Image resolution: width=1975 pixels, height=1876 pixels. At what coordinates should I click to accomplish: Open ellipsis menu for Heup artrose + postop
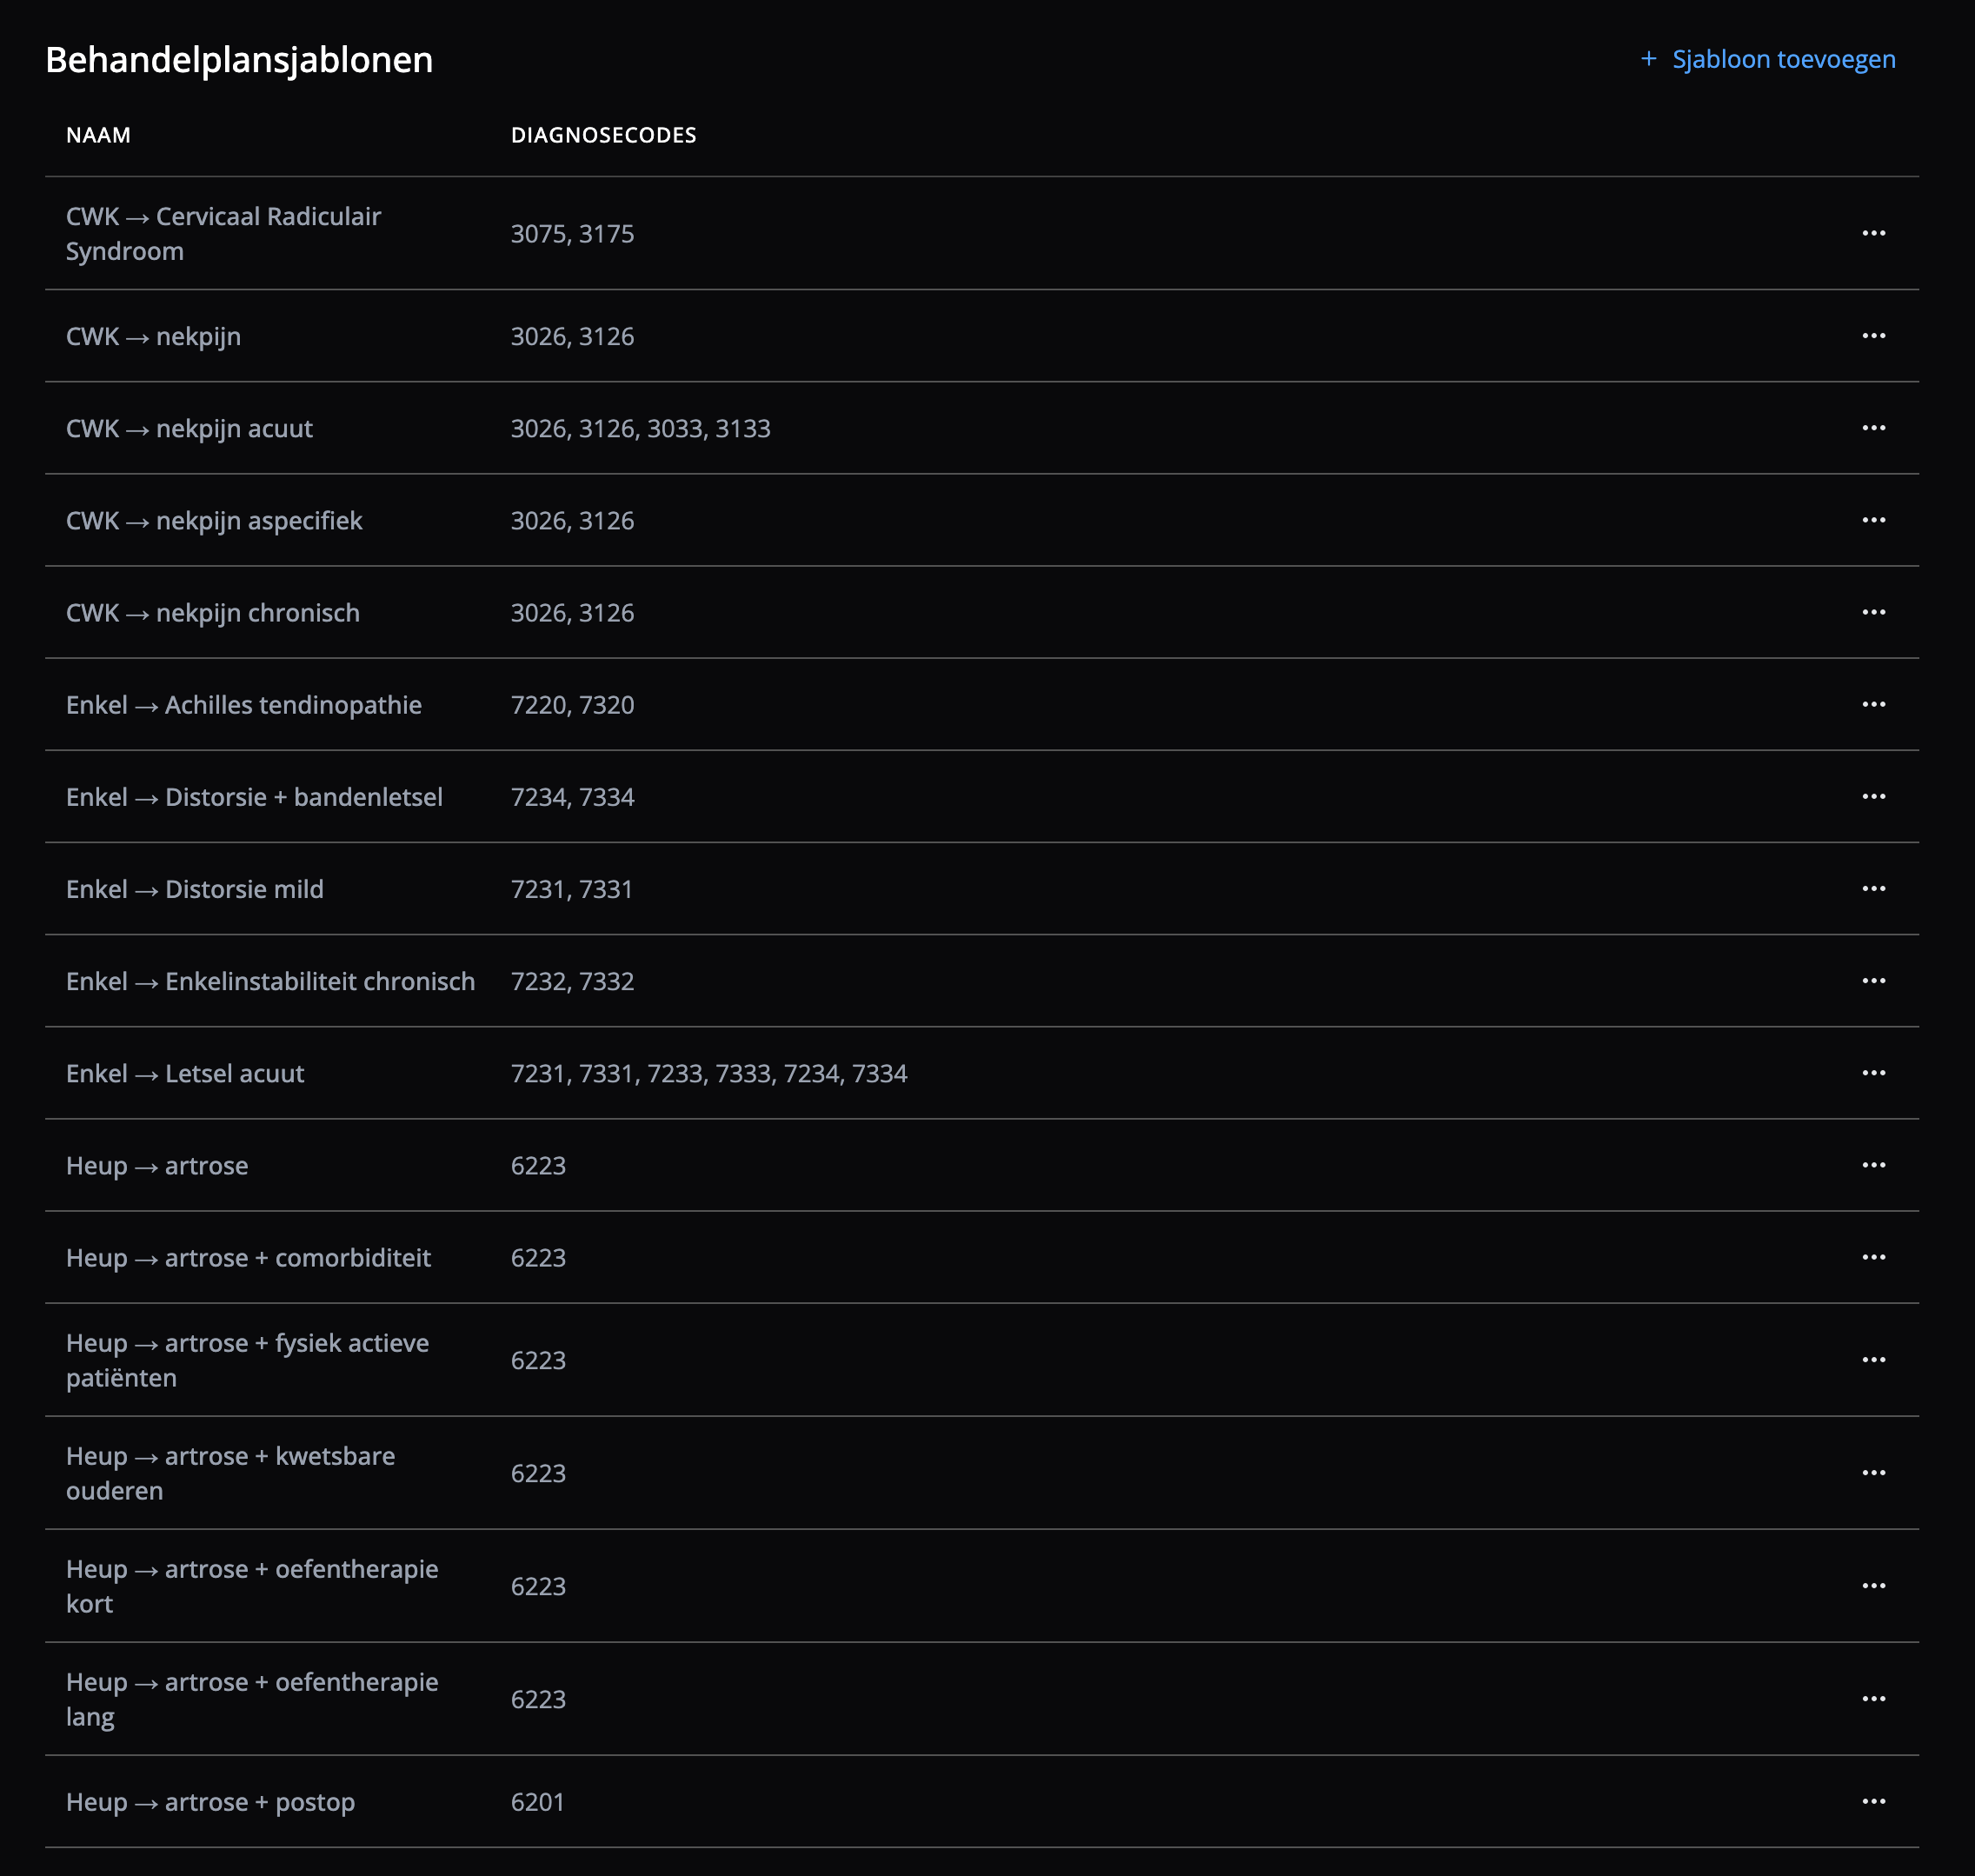pyautogui.click(x=1873, y=1801)
